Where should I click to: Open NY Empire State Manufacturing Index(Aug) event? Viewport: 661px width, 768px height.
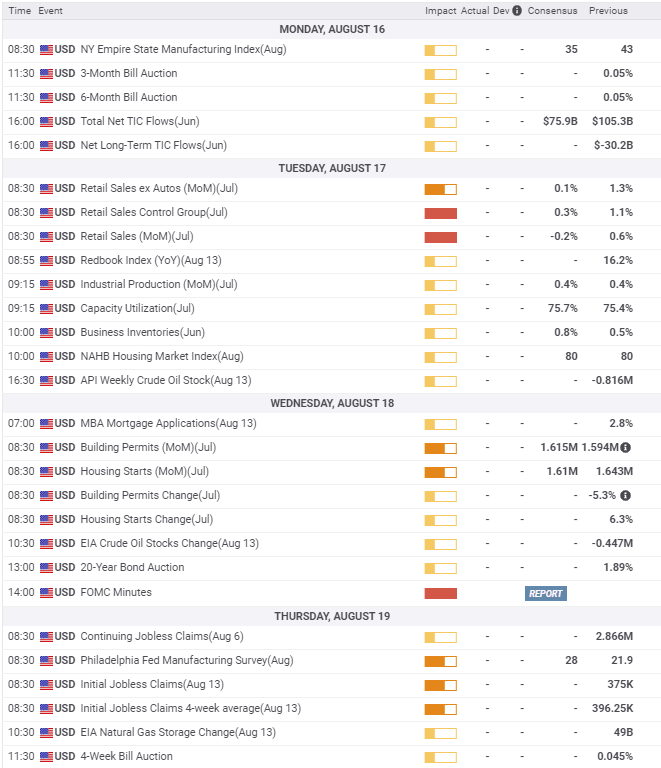pos(183,49)
